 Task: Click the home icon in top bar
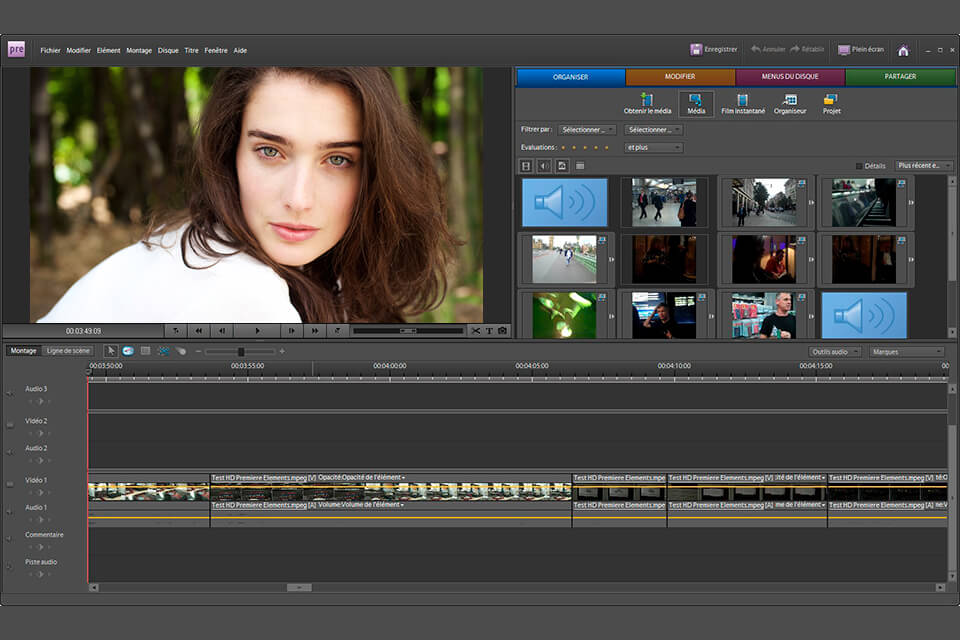903,50
